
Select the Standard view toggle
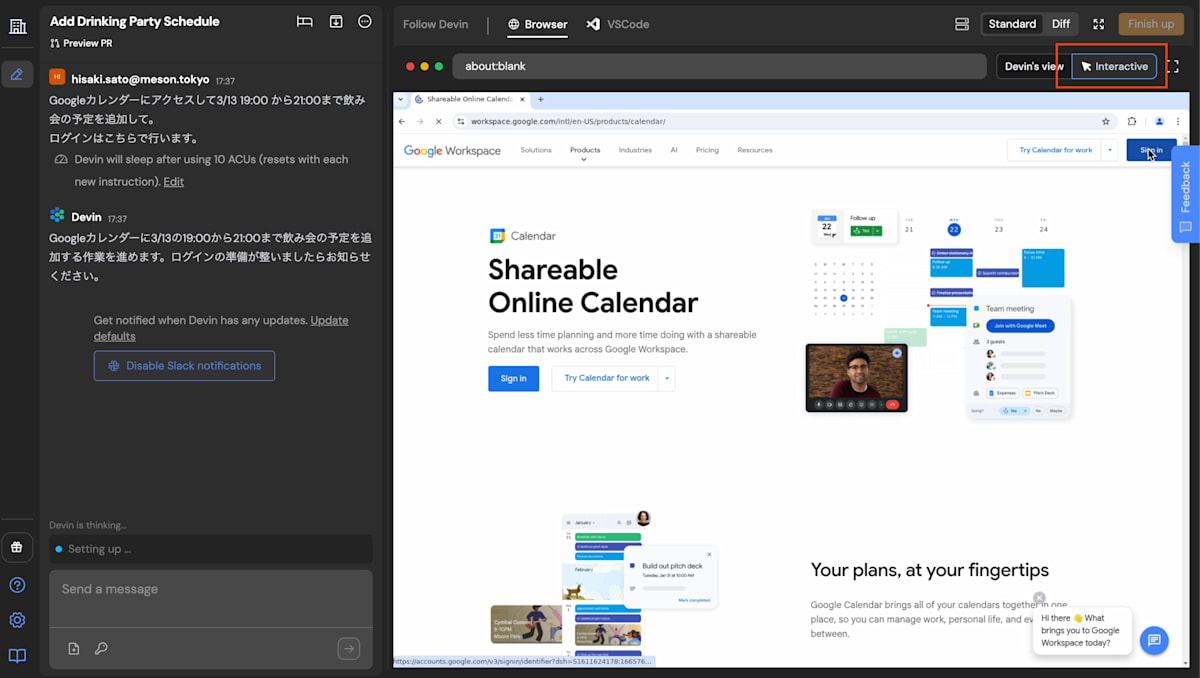[x=1012, y=24]
